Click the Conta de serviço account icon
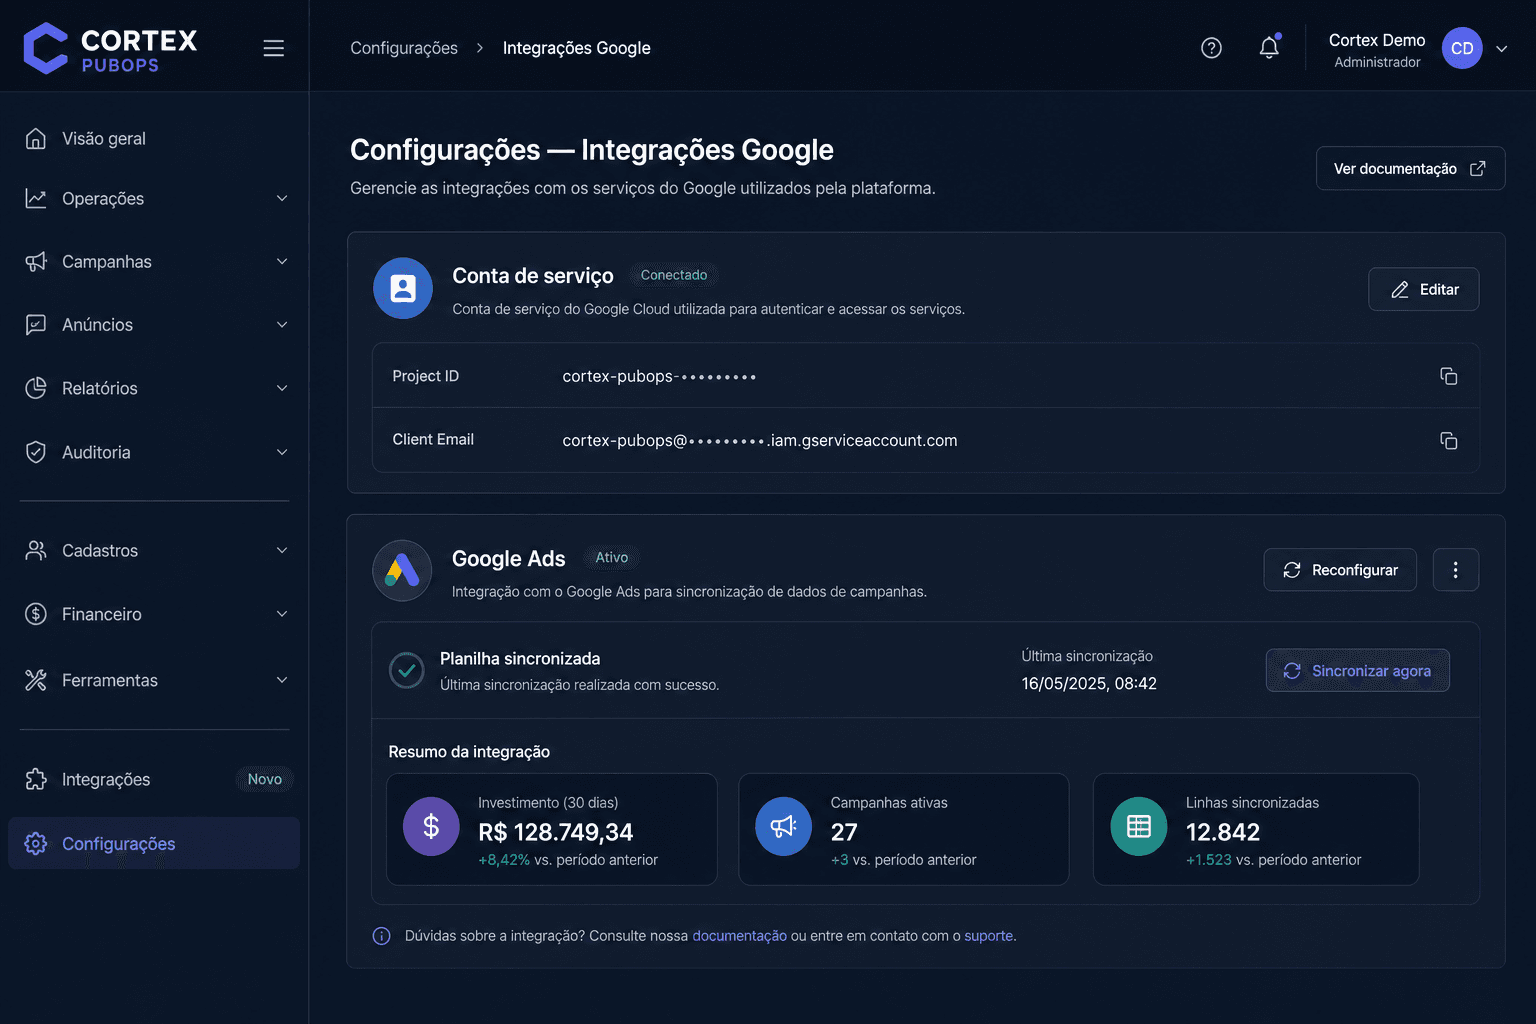 tap(403, 288)
